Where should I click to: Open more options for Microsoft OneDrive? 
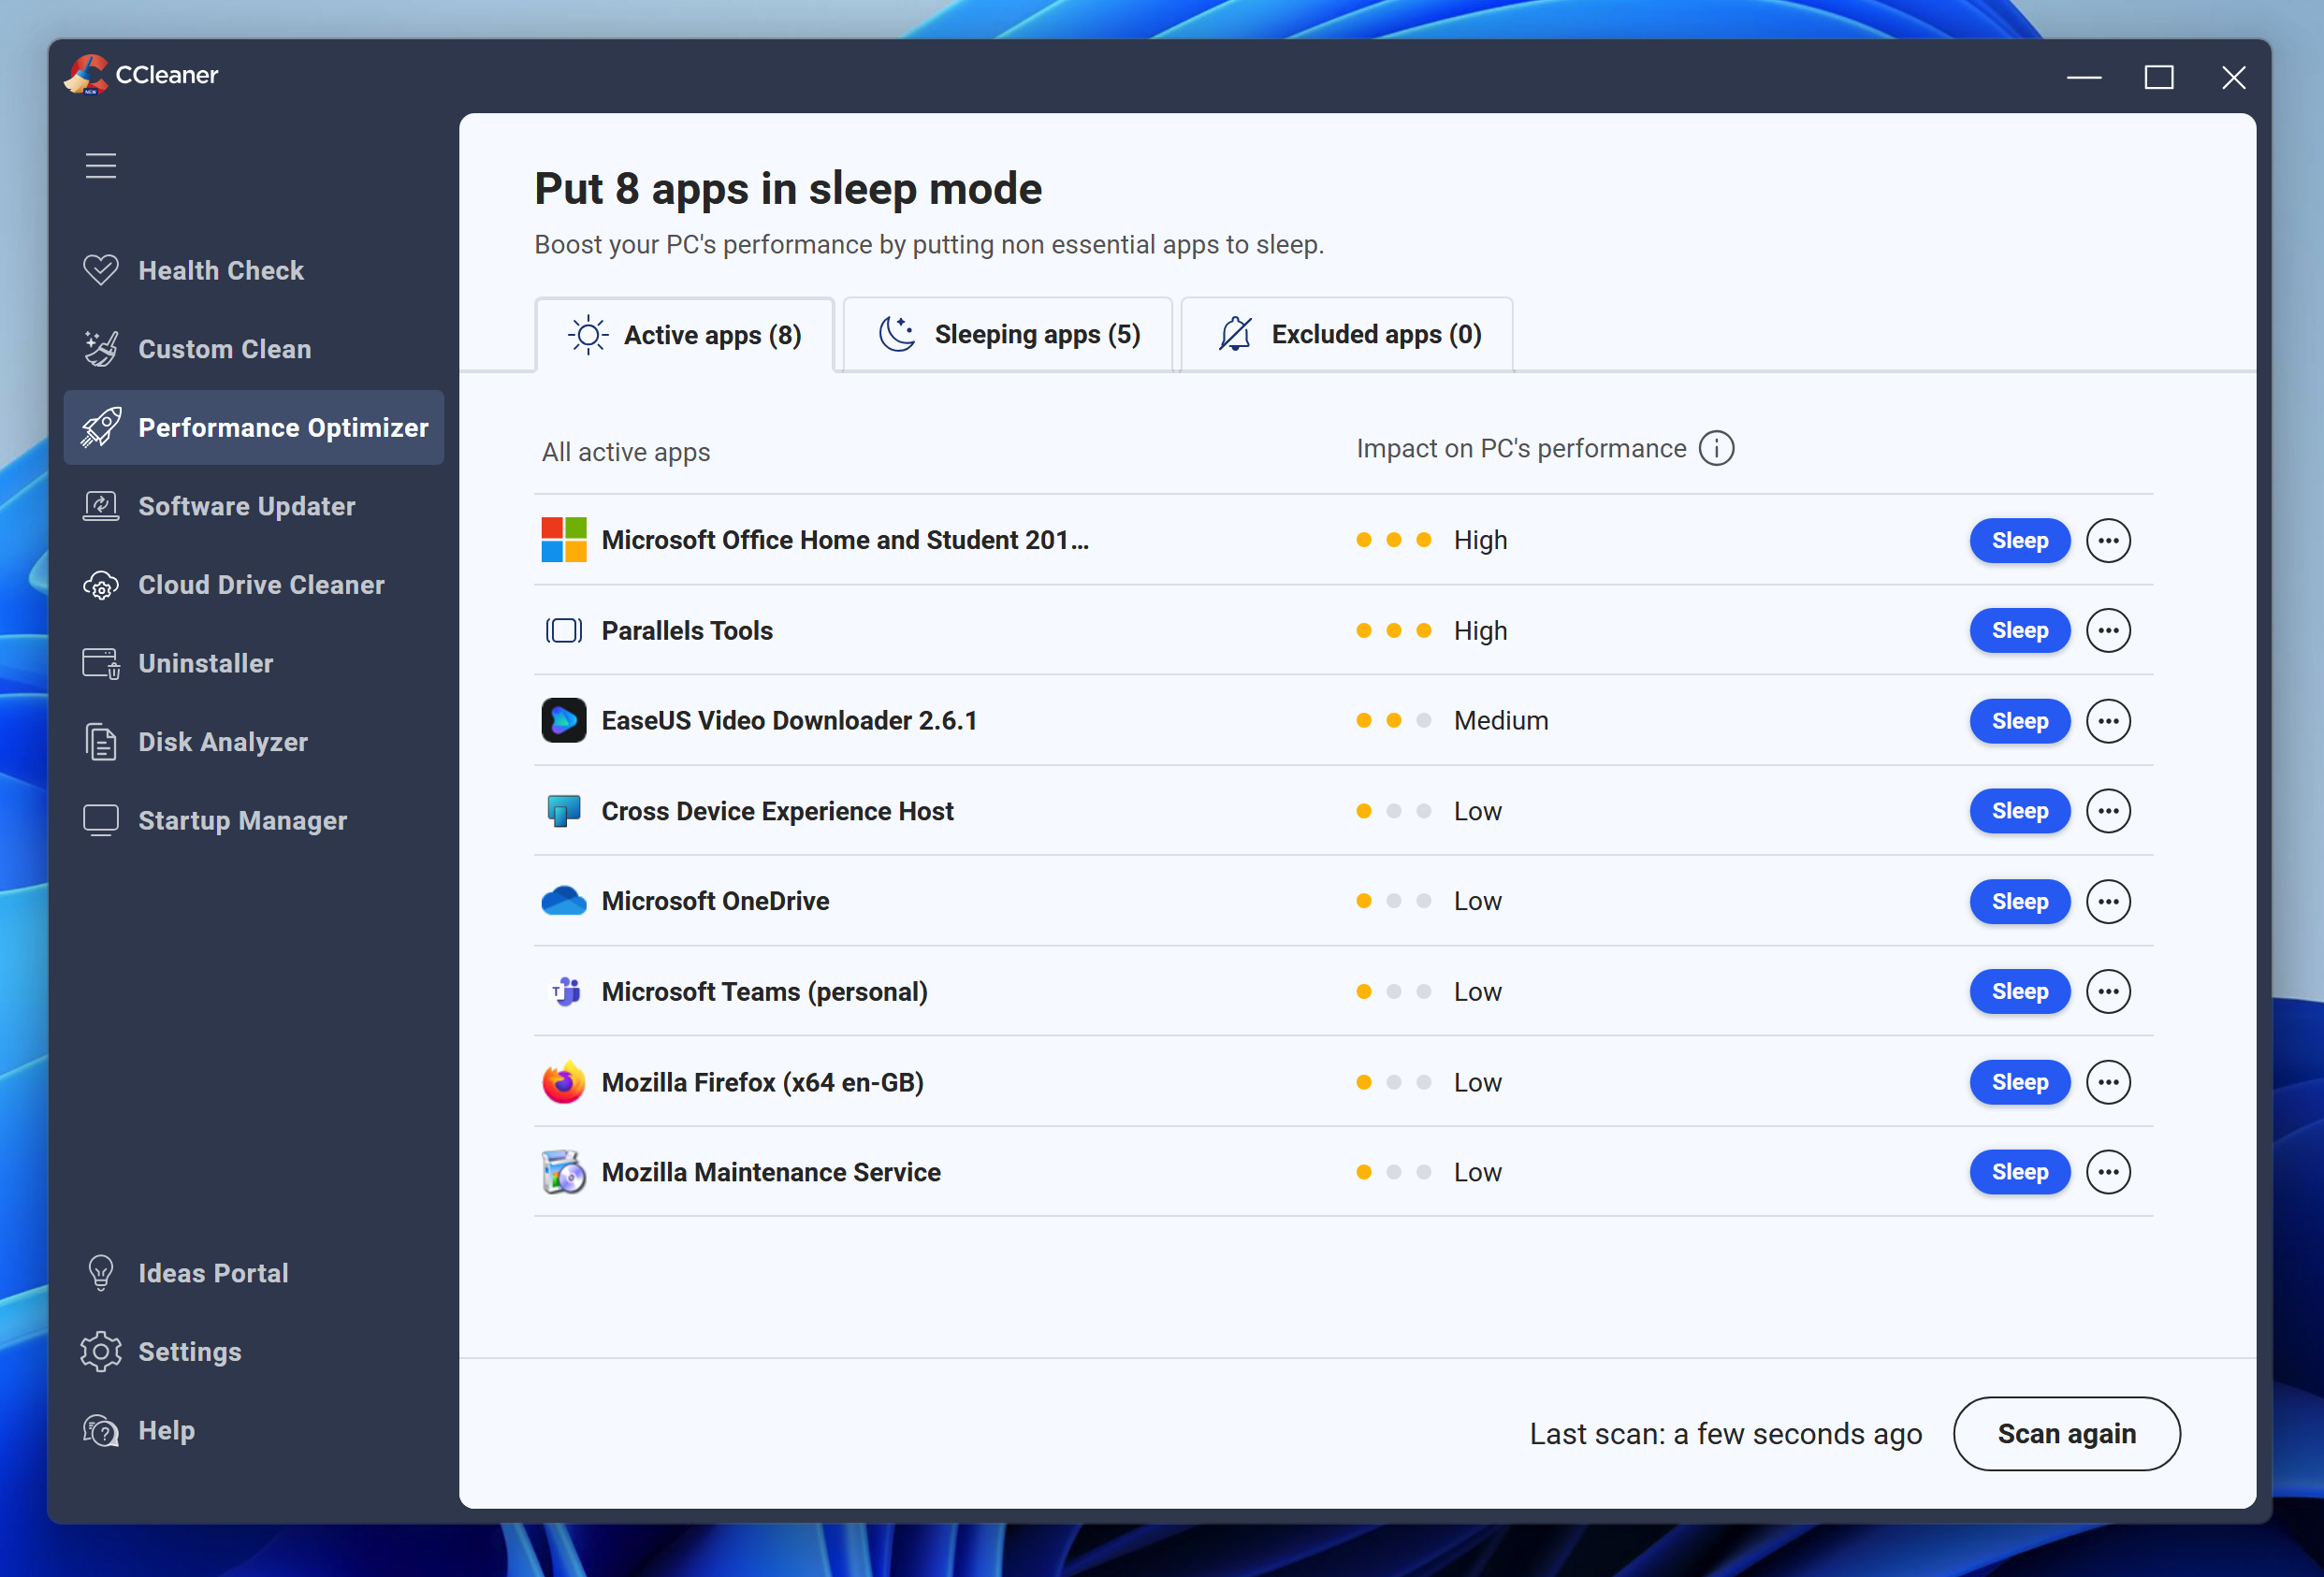coord(2108,901)
